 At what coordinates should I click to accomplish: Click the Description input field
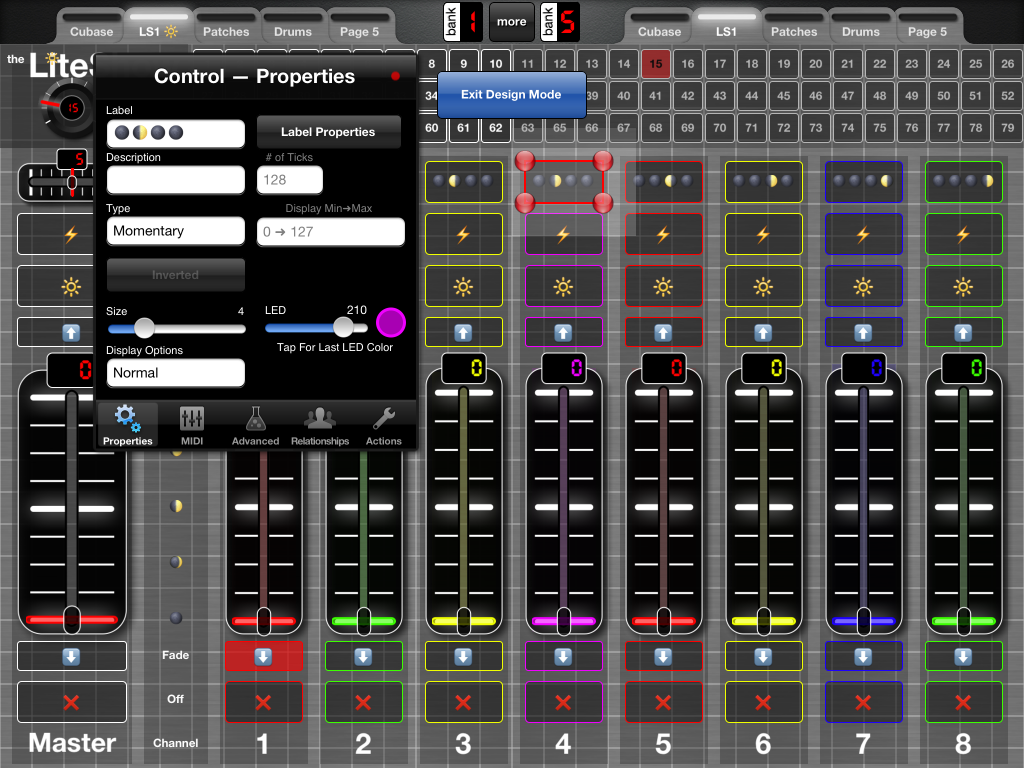[x=176, y=180]
